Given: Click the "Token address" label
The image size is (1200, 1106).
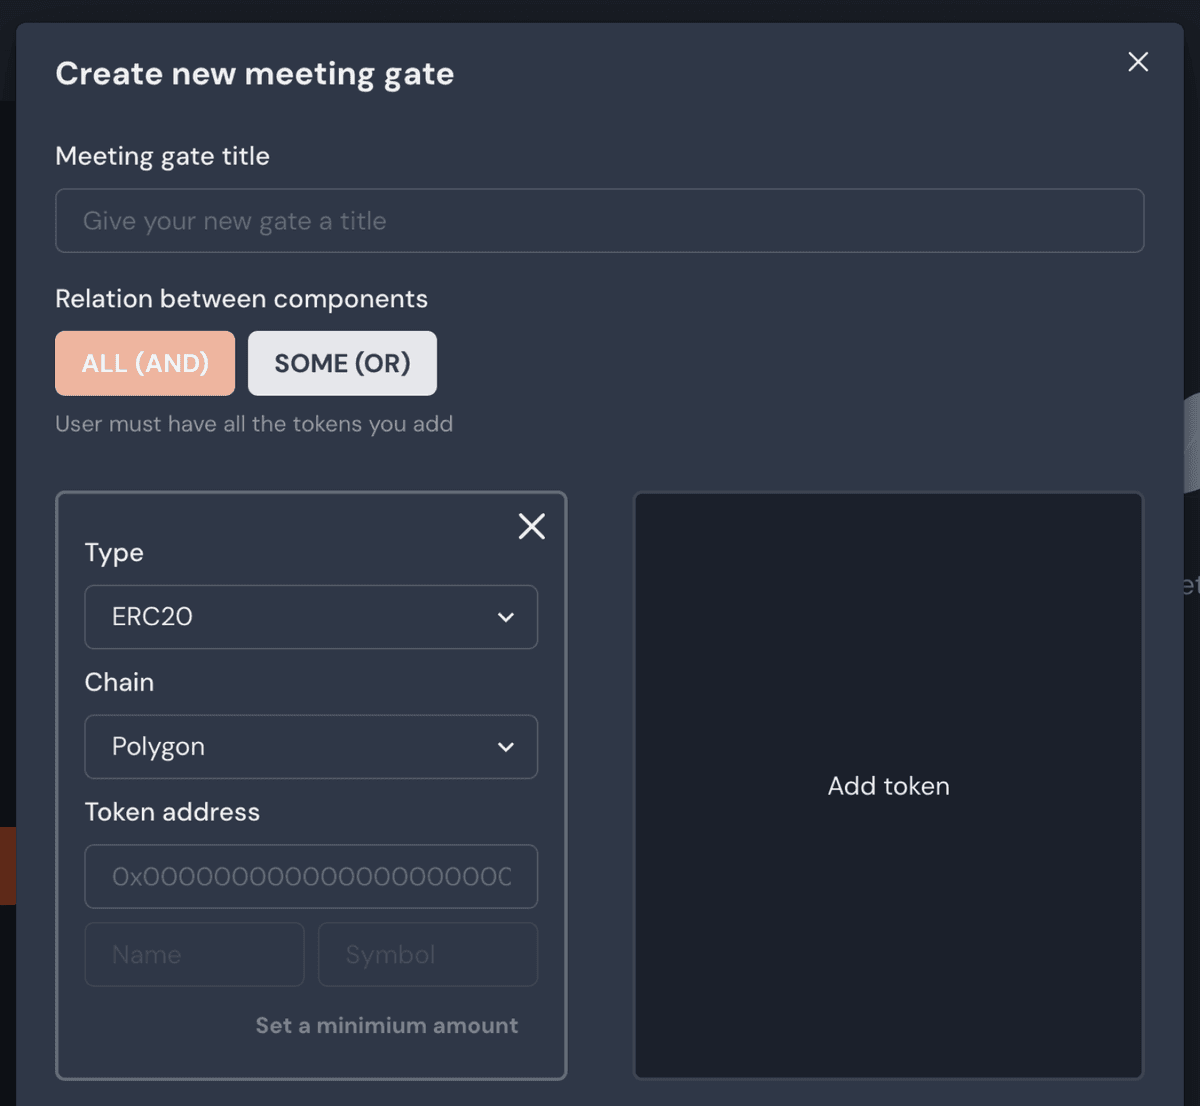Looking at the screenshot, I should tap(172, 812).
